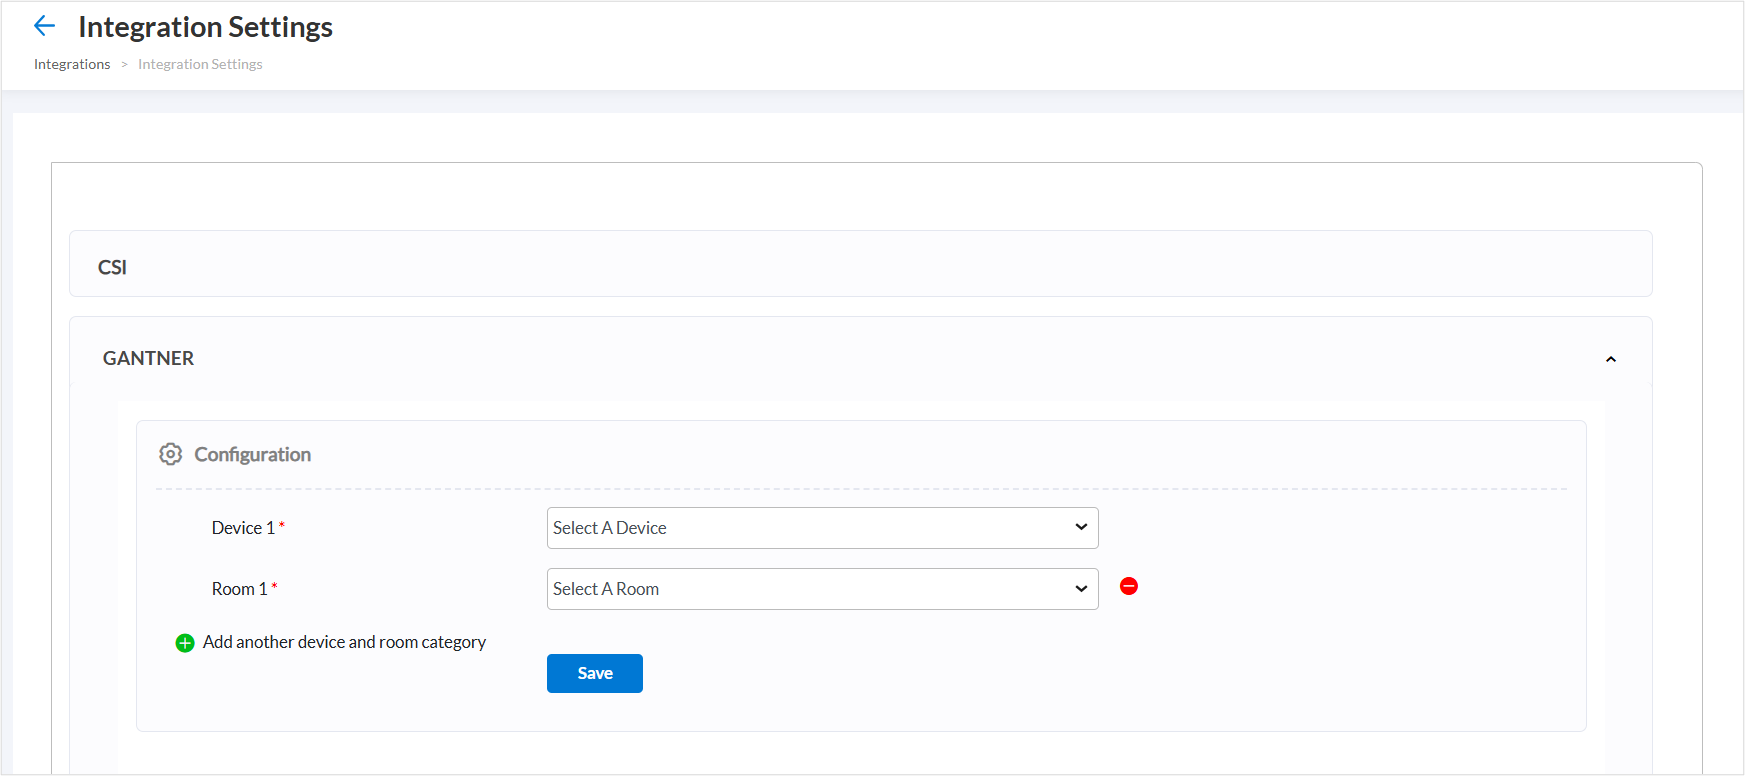Click the Save button
The image size is (1745, 776).
(x=594, y=673)
